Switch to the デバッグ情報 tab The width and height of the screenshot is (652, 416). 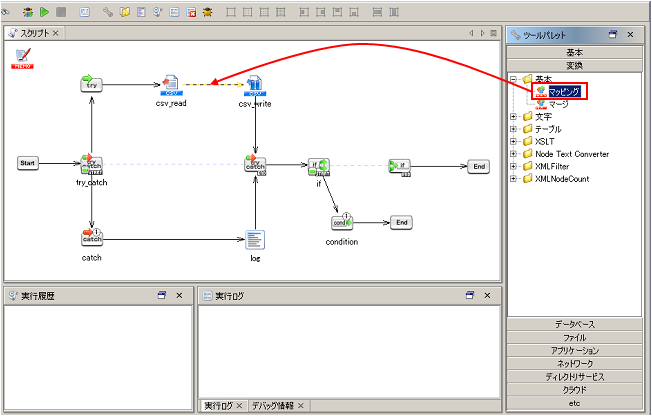tap(273, 405)
